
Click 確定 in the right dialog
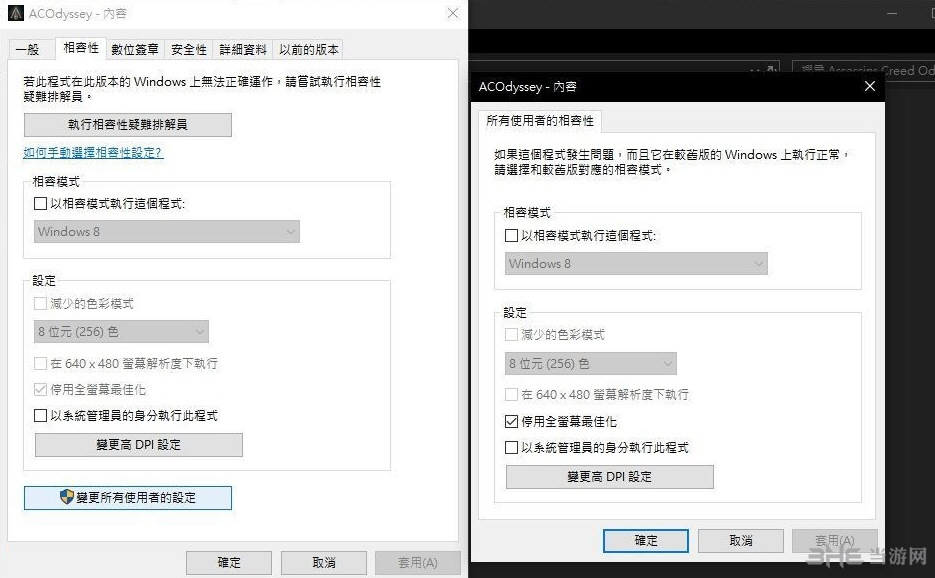click(x=646, y=540)
